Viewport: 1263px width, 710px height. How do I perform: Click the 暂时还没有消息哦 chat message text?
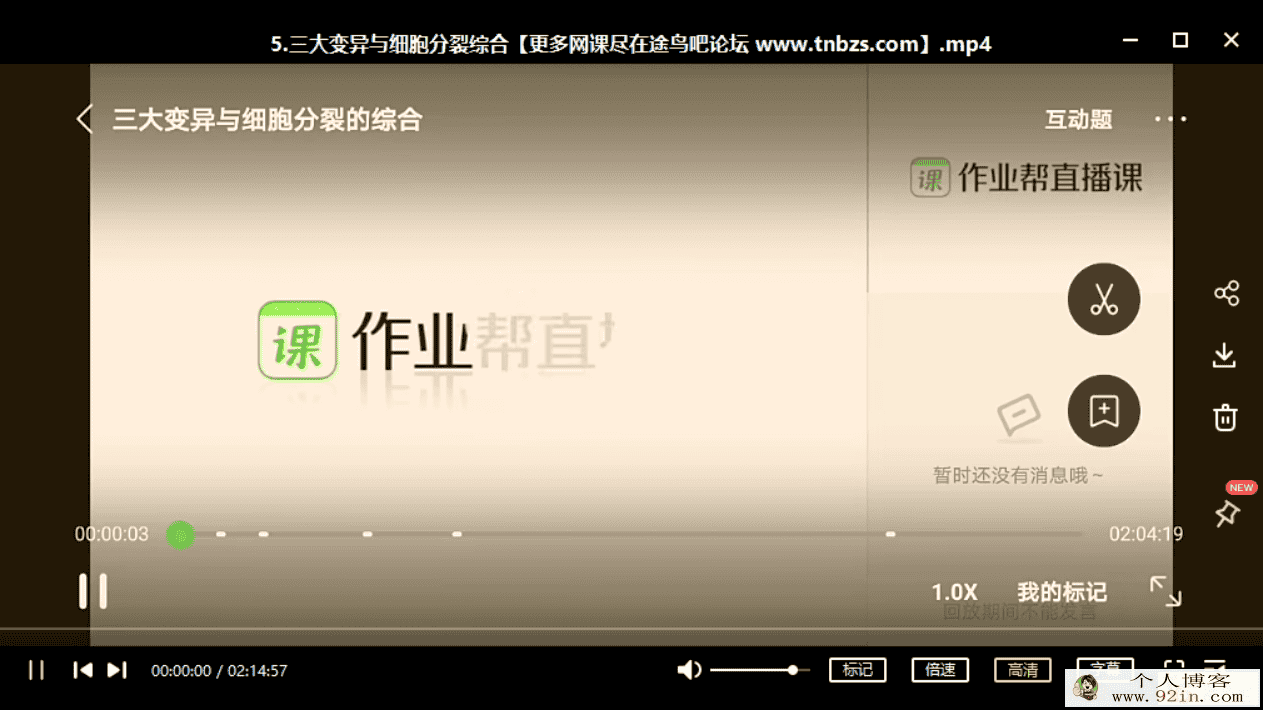[1018, 476]
